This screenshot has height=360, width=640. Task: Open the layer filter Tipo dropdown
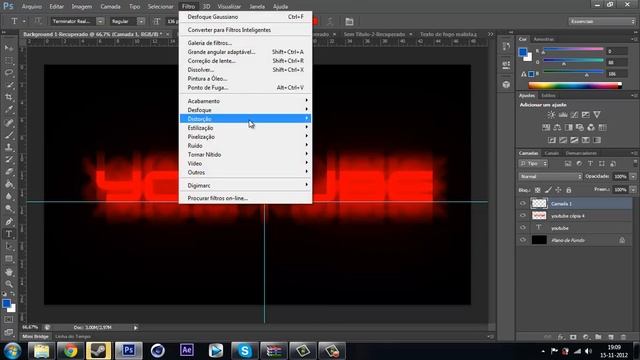(533, 164)
